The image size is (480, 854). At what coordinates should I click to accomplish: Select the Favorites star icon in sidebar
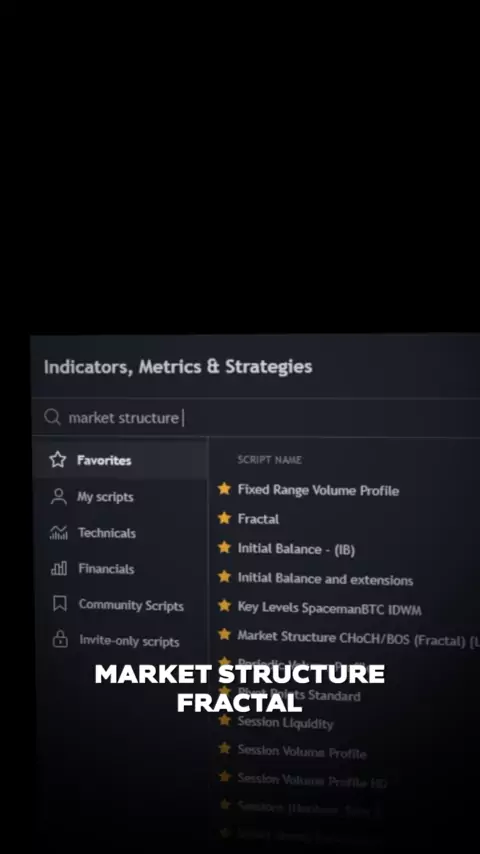58,460
